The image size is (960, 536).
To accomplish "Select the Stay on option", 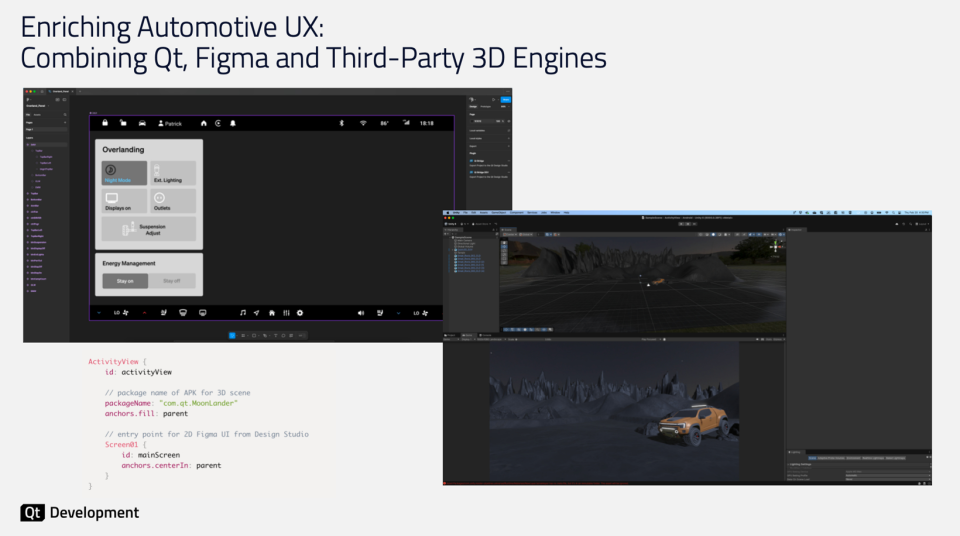I will 125,281.
